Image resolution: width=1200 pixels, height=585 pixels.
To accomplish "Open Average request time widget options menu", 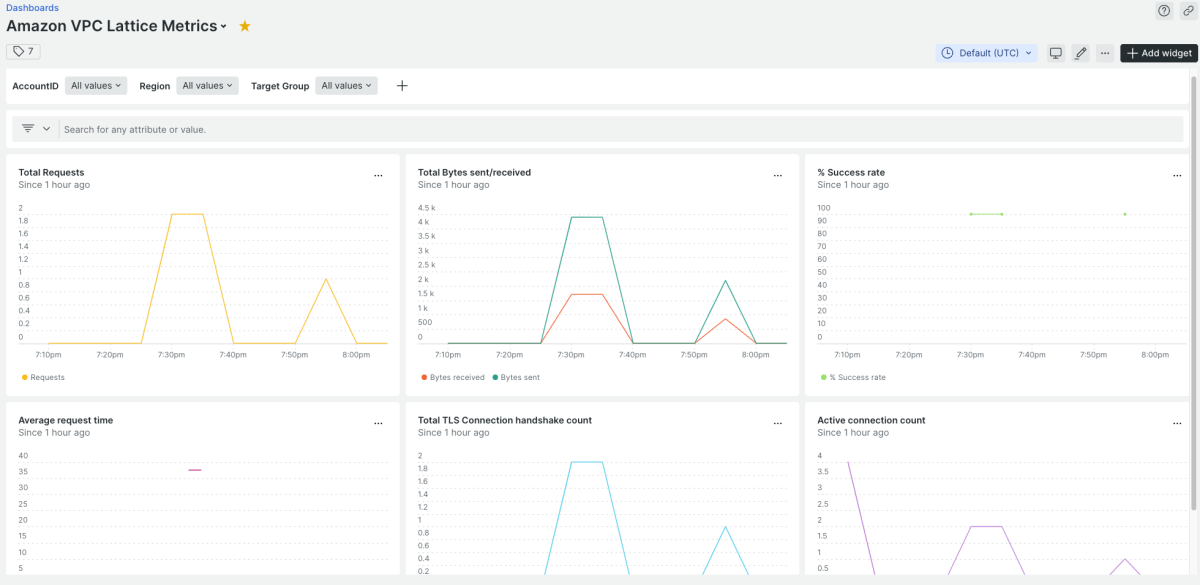I will click(378, 424).
